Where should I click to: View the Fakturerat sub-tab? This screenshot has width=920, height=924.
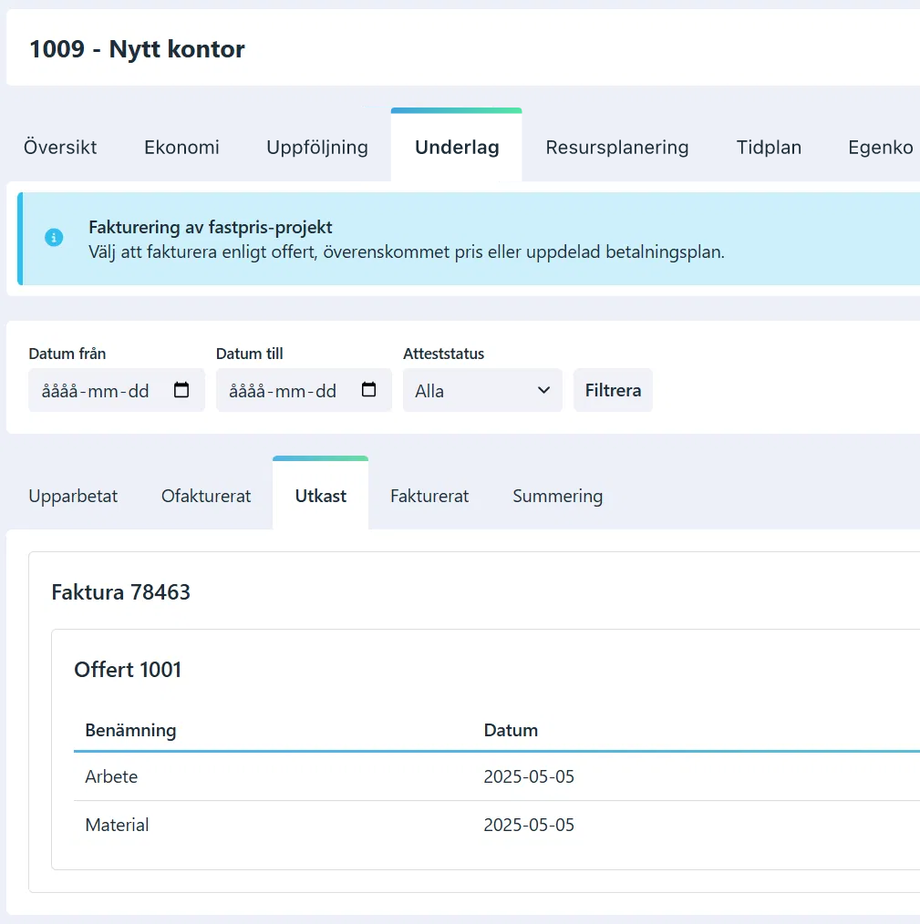coord(429,496)
